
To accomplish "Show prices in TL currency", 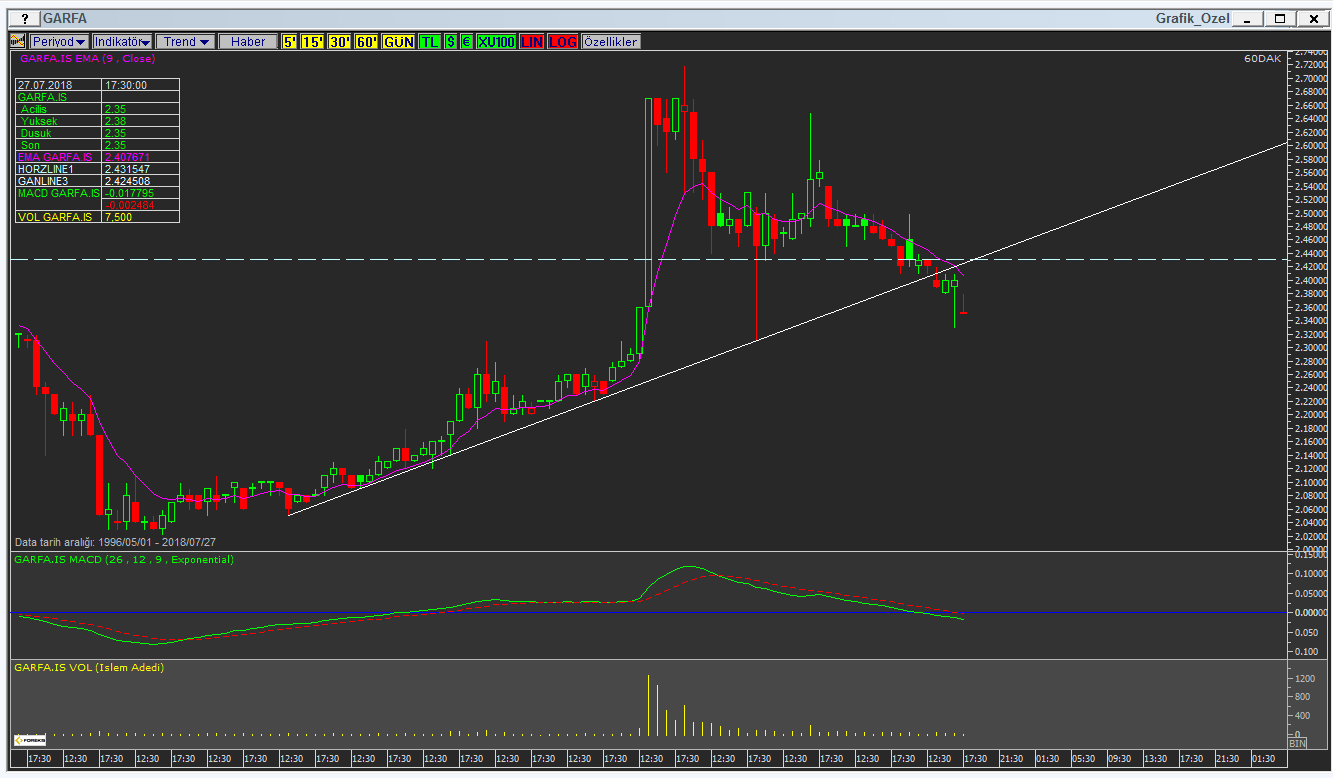I will point(430,41).
